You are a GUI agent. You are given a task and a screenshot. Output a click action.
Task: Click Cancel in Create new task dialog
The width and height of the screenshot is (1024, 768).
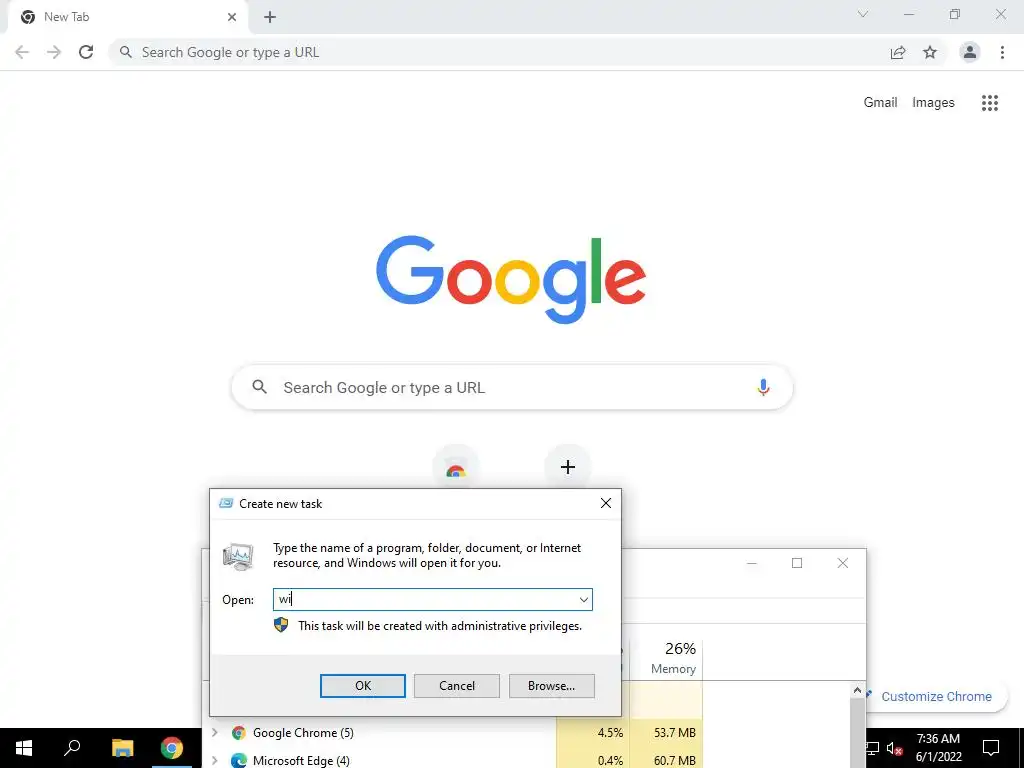coord(456,686)
